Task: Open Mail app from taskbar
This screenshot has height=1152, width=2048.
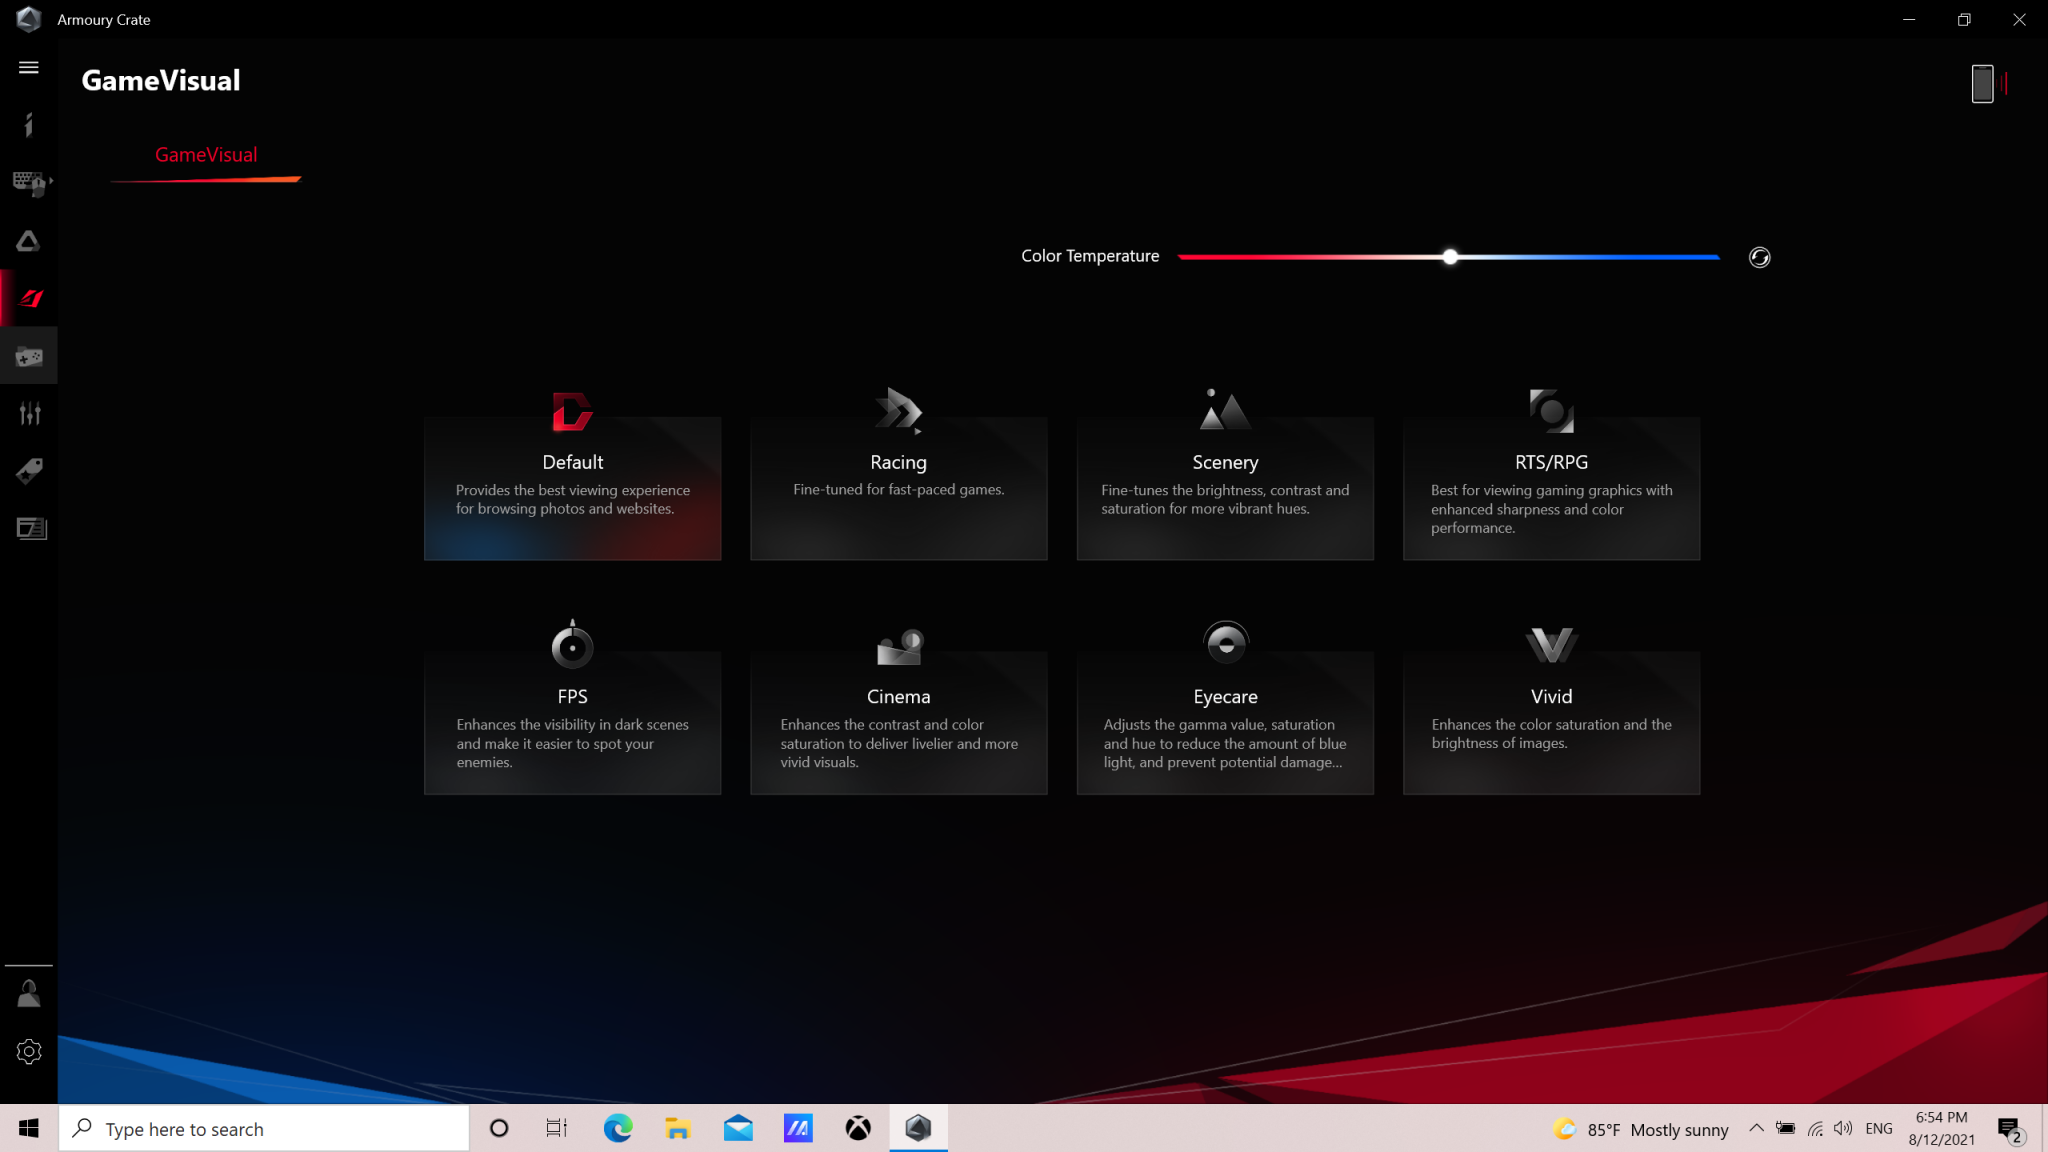Action: click(738, 1128)
